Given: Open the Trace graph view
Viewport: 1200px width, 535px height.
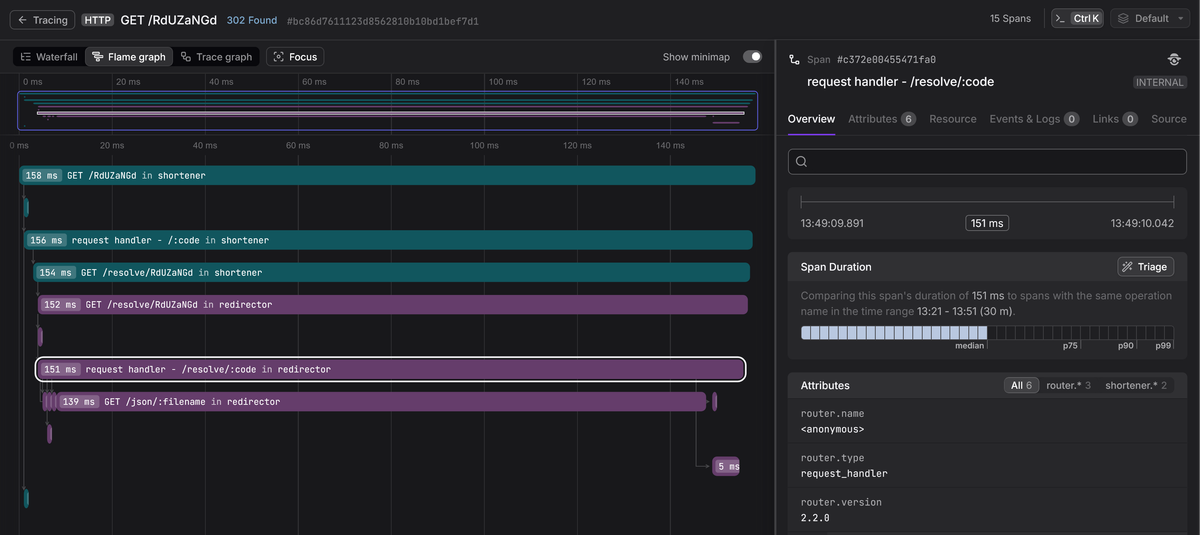Looking at the screenshot, I should tap(216, 57).
